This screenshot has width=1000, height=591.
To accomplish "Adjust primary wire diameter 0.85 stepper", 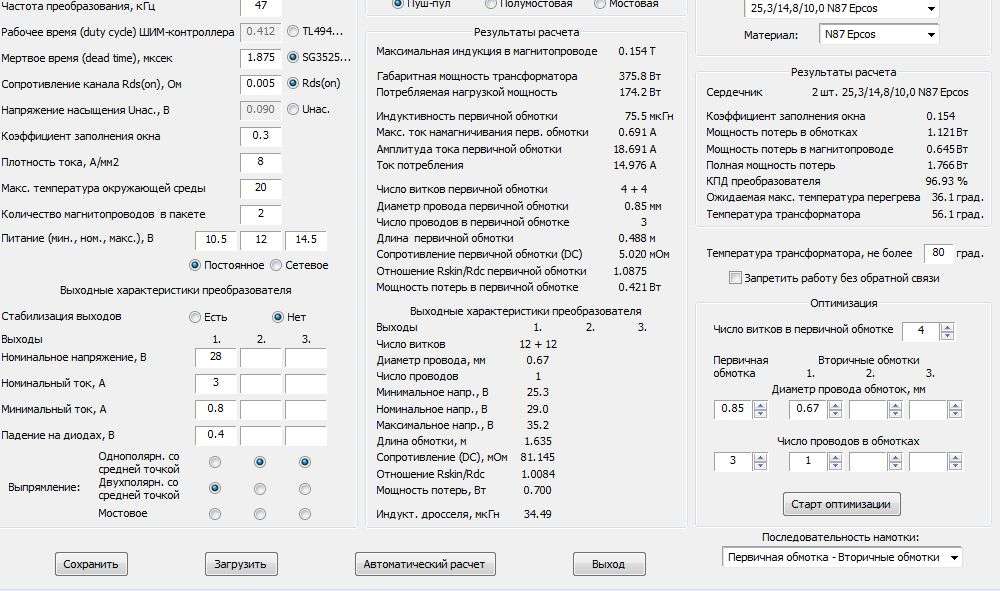I will (x=760, y=409).
